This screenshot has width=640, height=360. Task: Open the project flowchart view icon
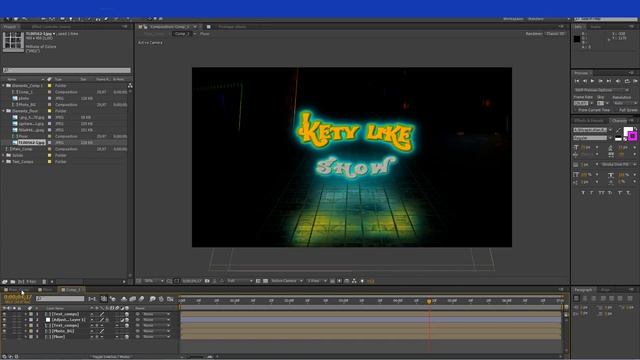130,86
